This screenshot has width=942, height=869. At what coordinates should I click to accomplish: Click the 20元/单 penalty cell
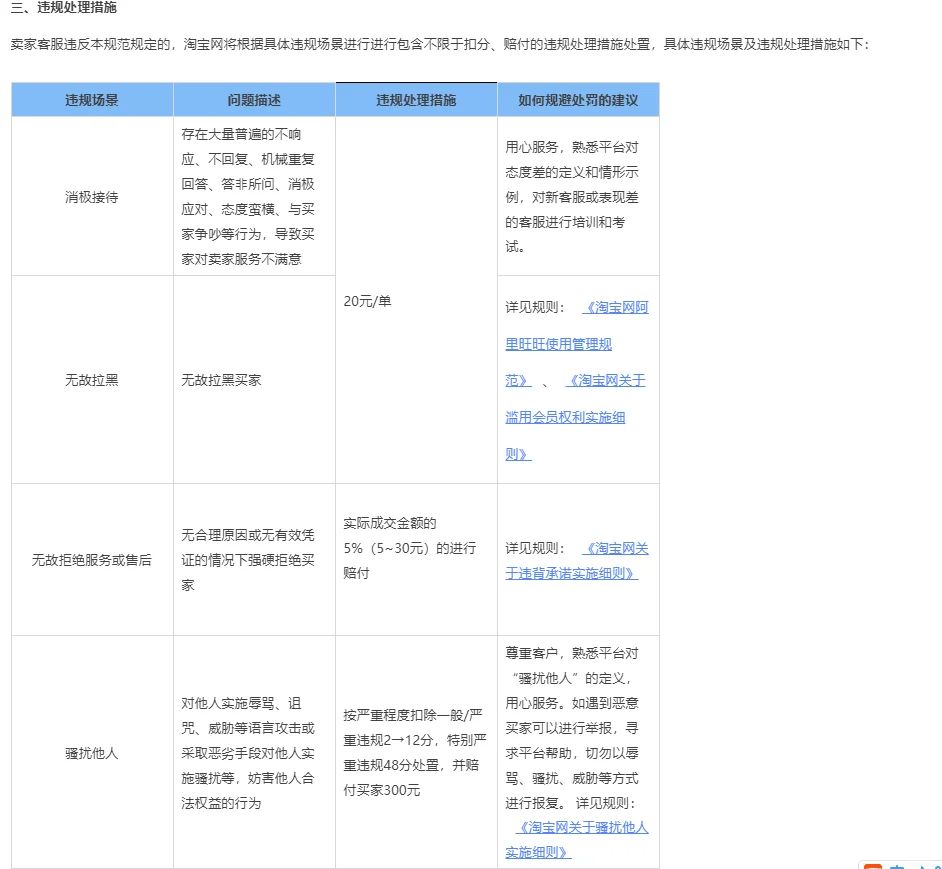pos(416,300)
